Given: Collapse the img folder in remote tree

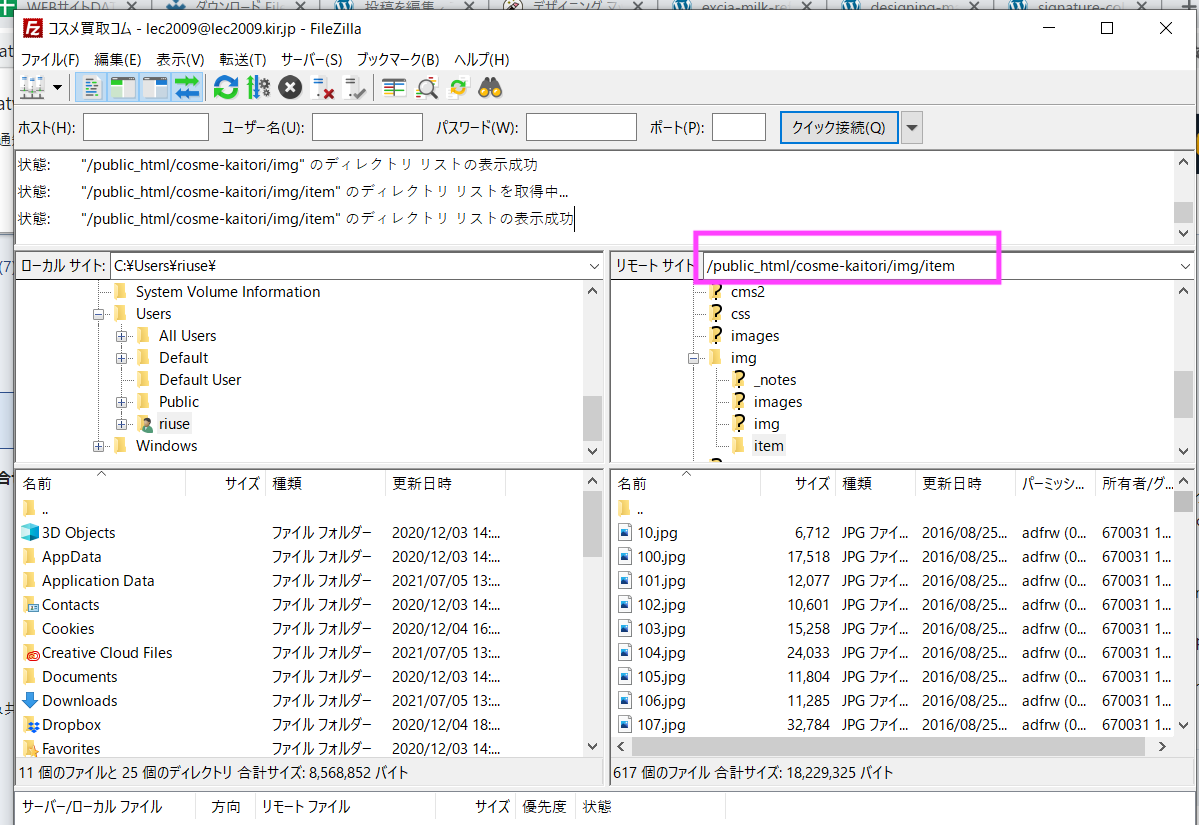Looking at the screenshot, I should 693,358.
